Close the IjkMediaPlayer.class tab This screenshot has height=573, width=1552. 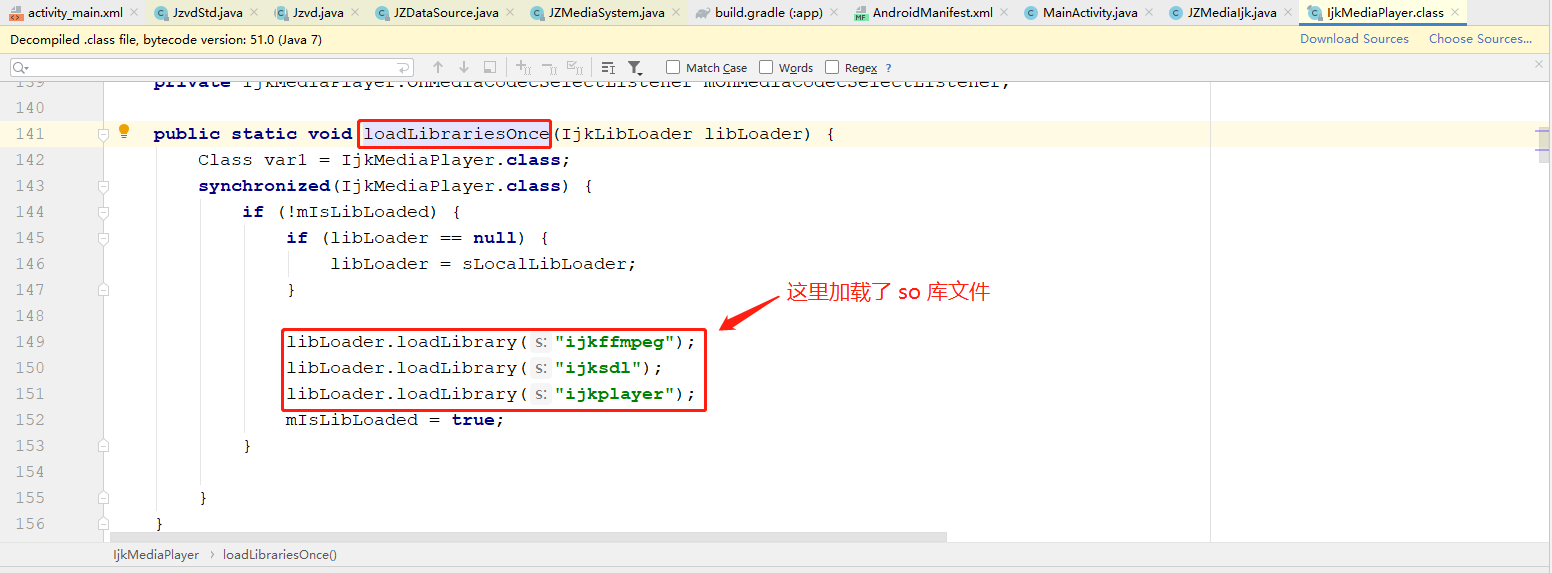tap(1455, 13)
